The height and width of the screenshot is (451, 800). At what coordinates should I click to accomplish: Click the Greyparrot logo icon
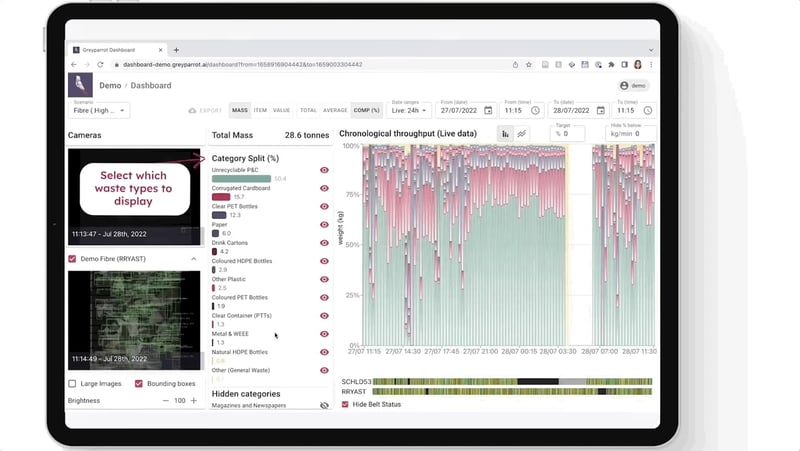tap(80, 85)
